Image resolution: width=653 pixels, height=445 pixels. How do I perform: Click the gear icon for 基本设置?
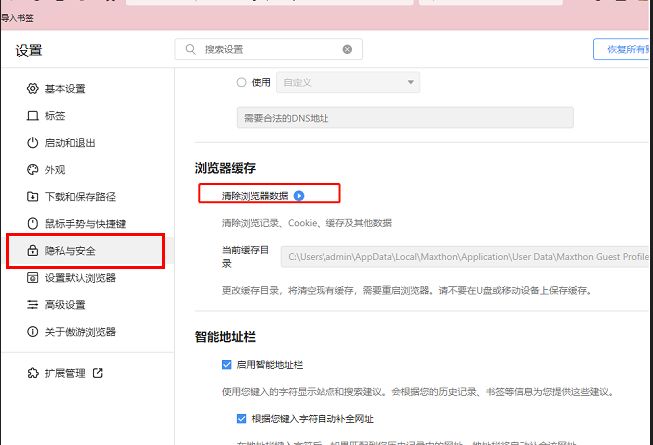click(x=33, y=89)
